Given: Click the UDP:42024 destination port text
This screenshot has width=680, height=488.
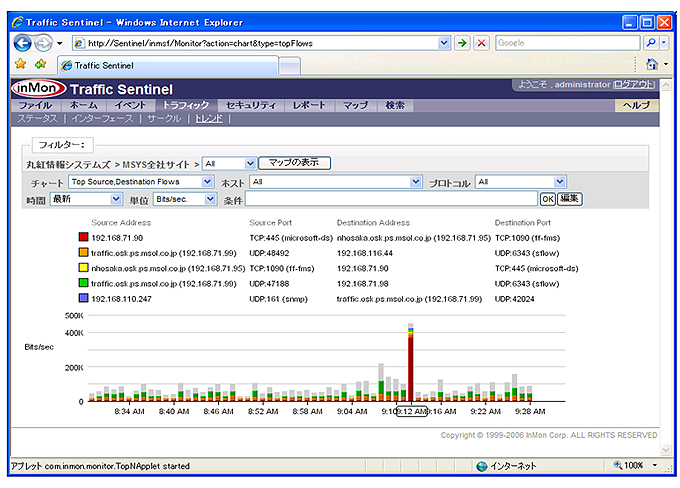Looking at the screenshot, I should [514, 299].
